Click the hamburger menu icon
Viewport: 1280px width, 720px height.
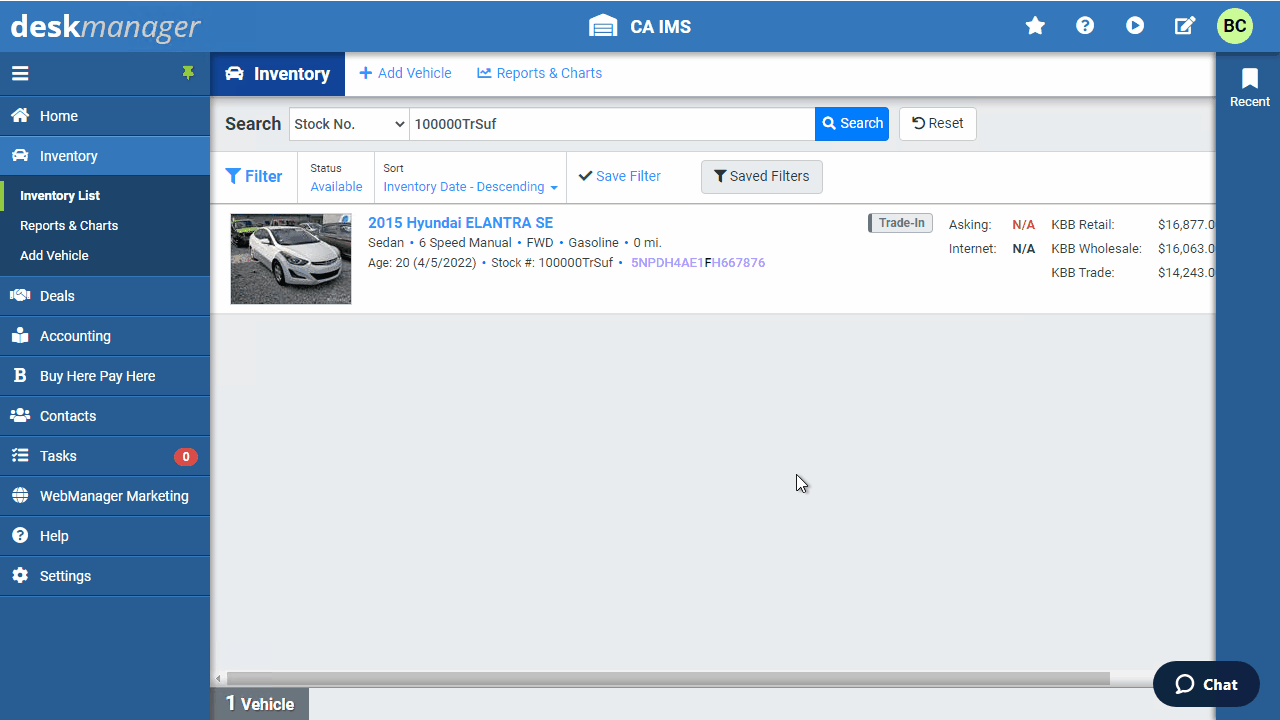pos(20,73)
